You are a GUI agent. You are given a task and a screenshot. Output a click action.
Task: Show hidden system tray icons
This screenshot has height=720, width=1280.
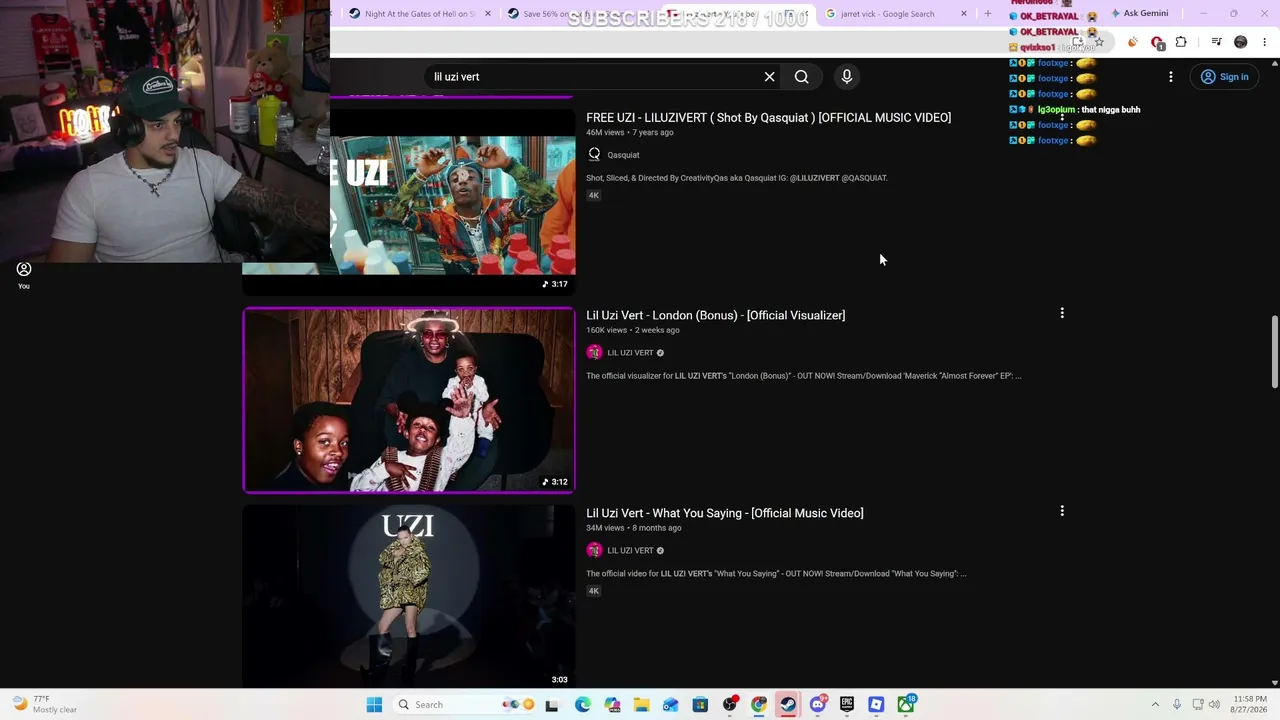[x=1155, y=705]
